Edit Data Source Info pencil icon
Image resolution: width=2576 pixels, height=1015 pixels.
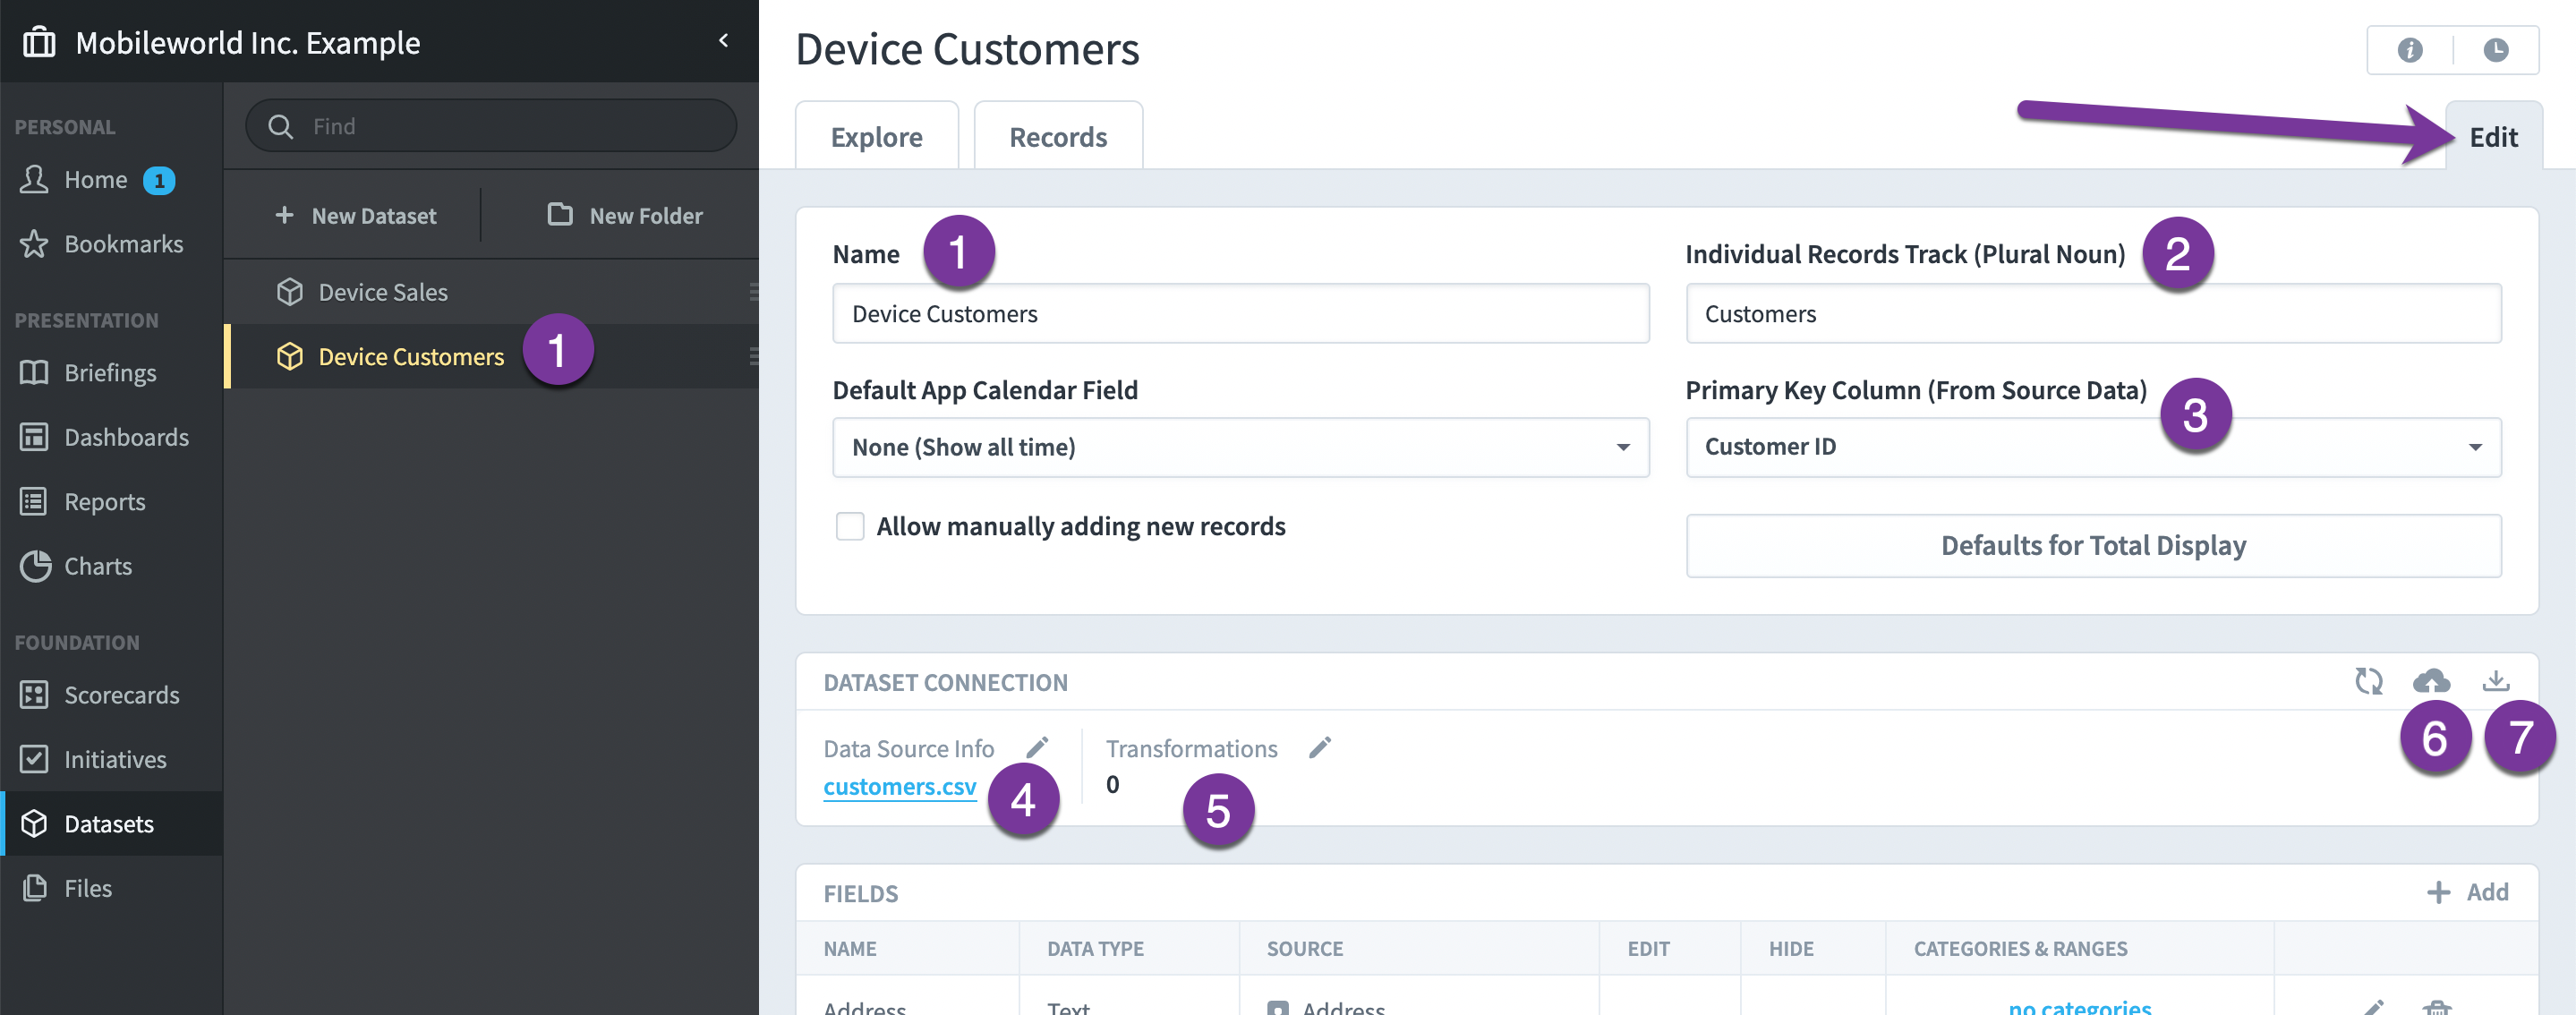(1037, 748)
